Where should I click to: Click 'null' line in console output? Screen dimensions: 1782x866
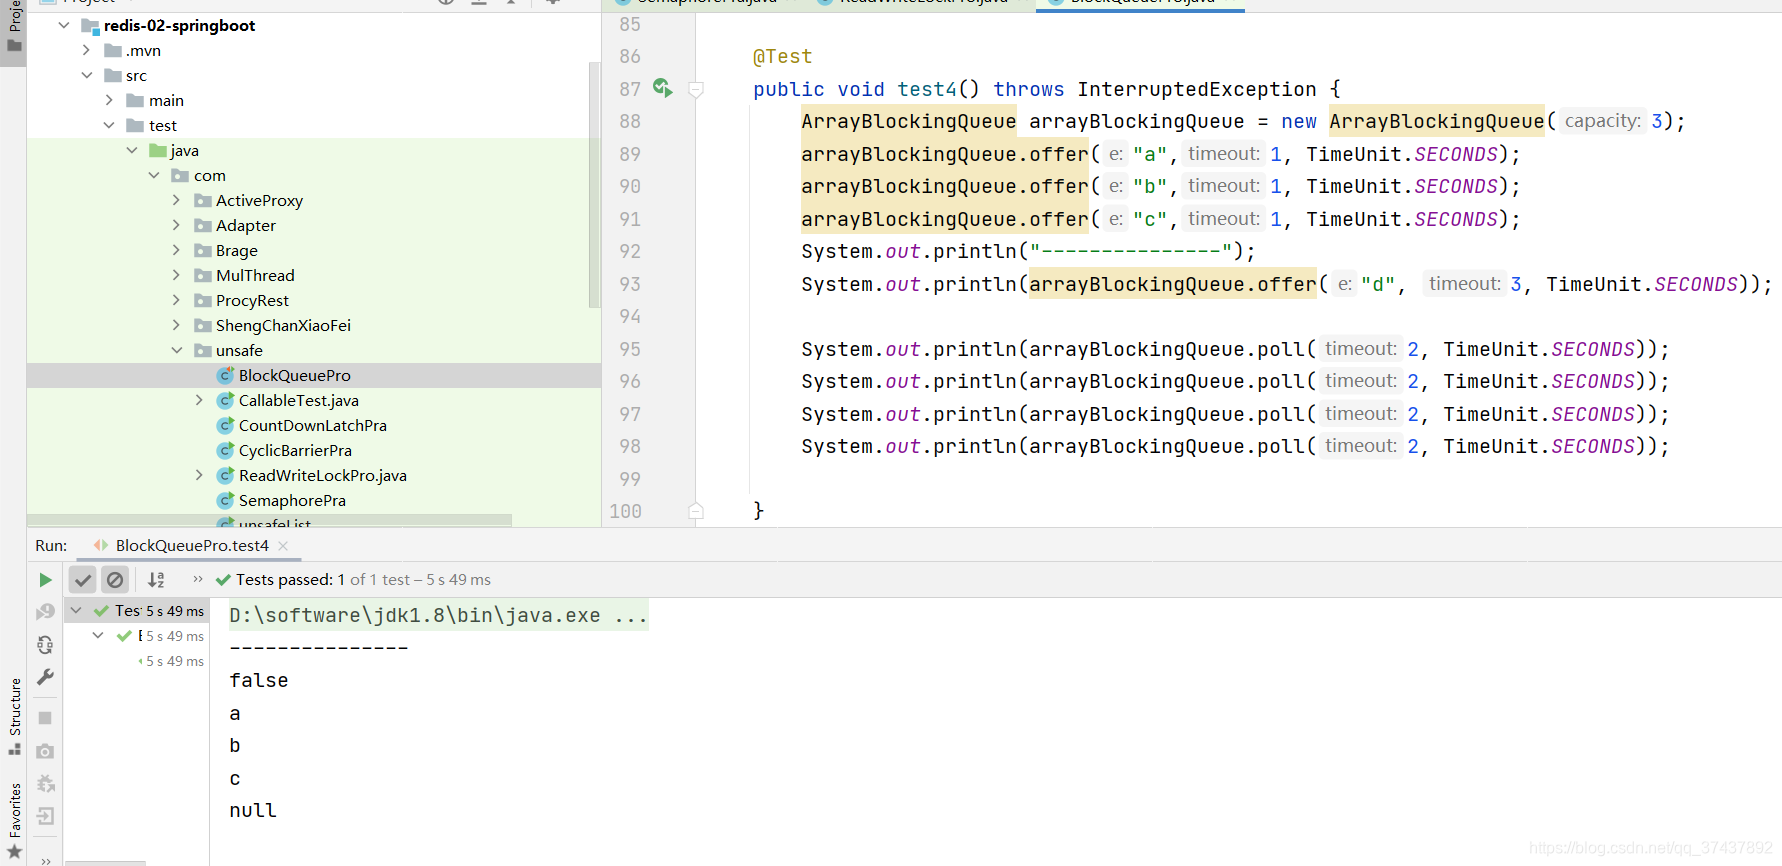click(x=253, y=811)
